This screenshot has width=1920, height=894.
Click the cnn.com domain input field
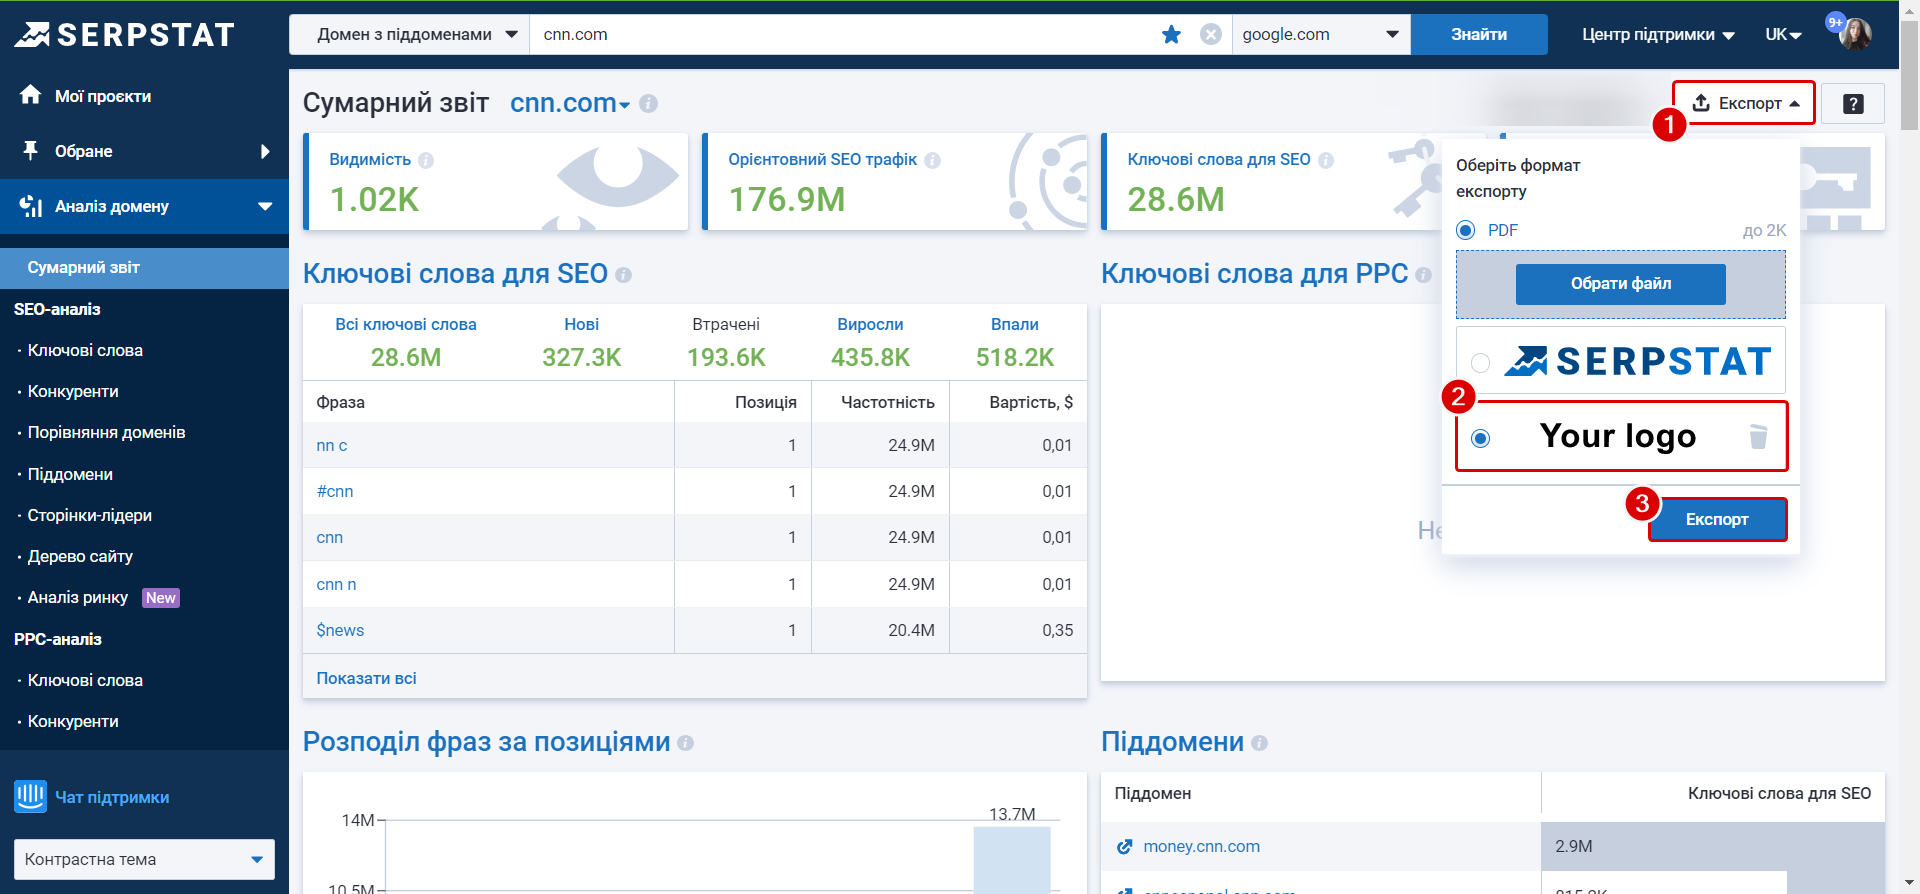click(x=845, y=34)
